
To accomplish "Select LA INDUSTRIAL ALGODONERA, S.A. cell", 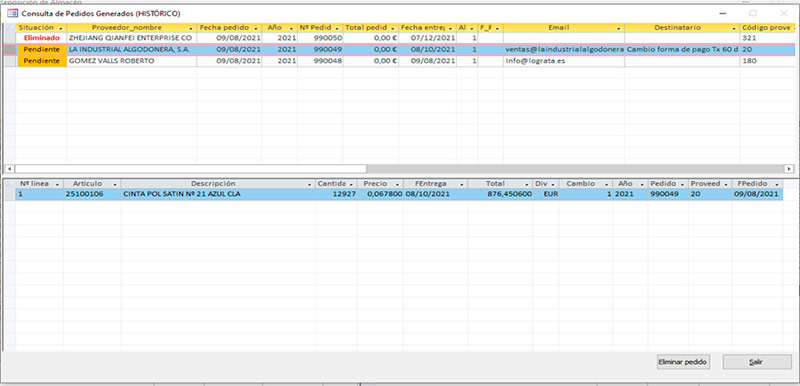I will 132,49.
